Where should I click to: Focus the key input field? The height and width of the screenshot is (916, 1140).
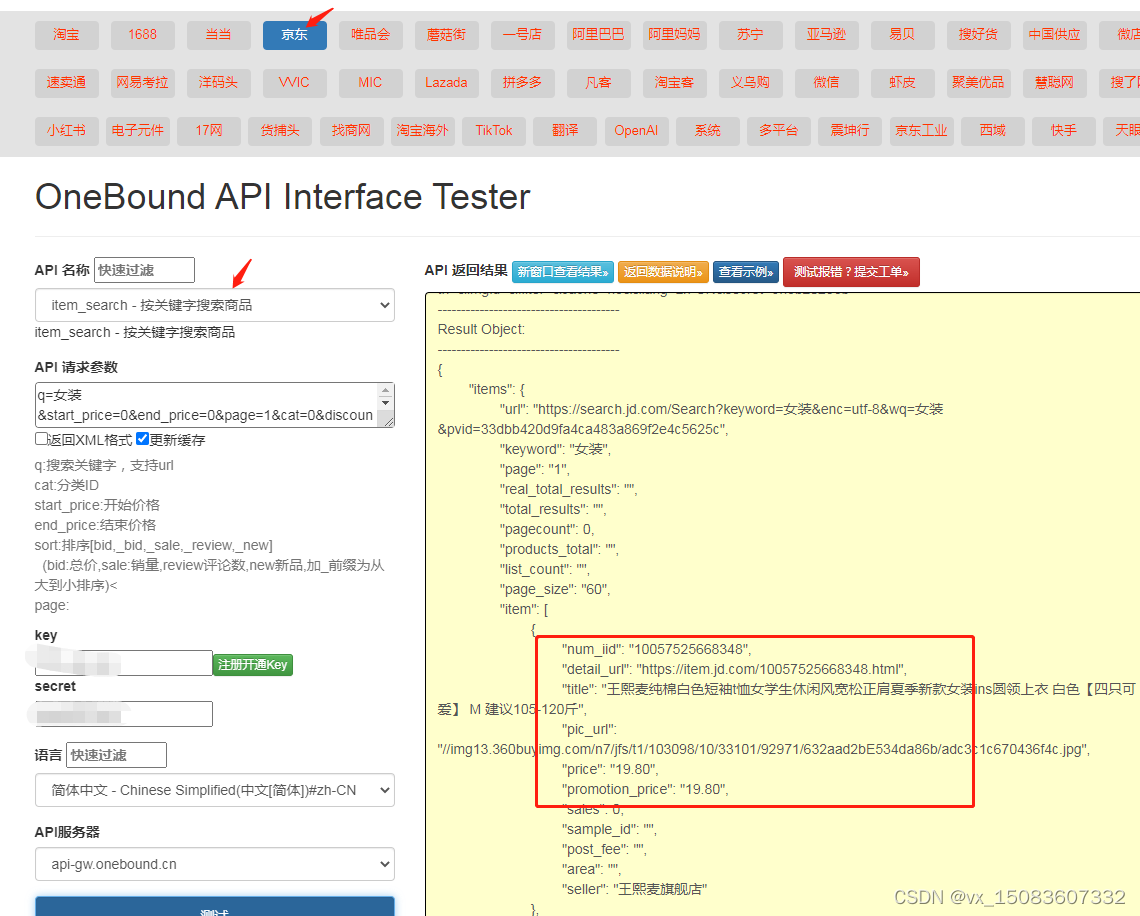tap(124, 663)
